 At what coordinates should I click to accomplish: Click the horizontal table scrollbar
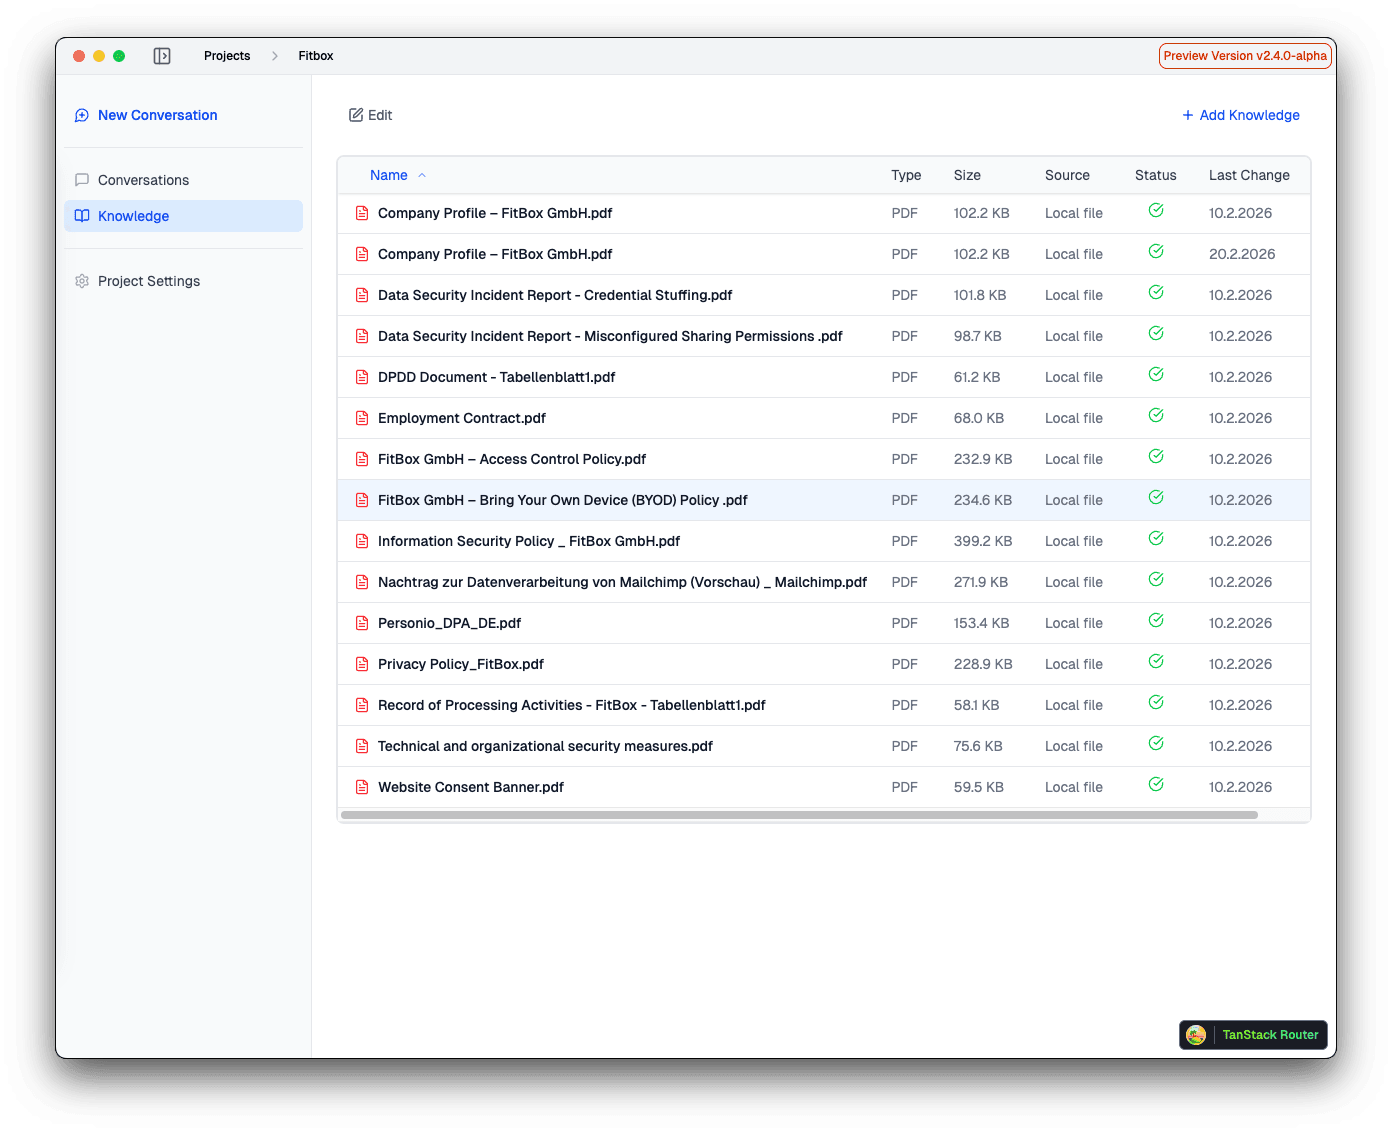point(798,815)
